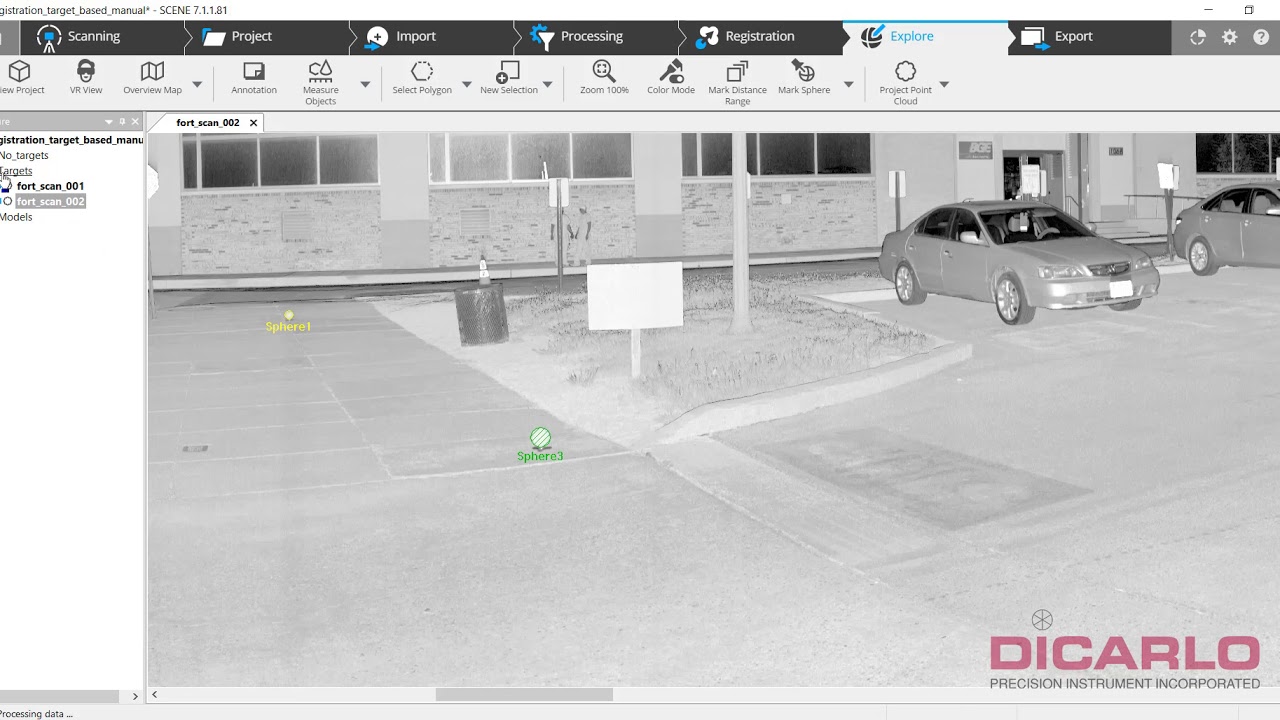The width and height of the screenshot is (1280, 720).
Task: Click the scan view scroll-left arrow
Action: [x=154, y=695]
